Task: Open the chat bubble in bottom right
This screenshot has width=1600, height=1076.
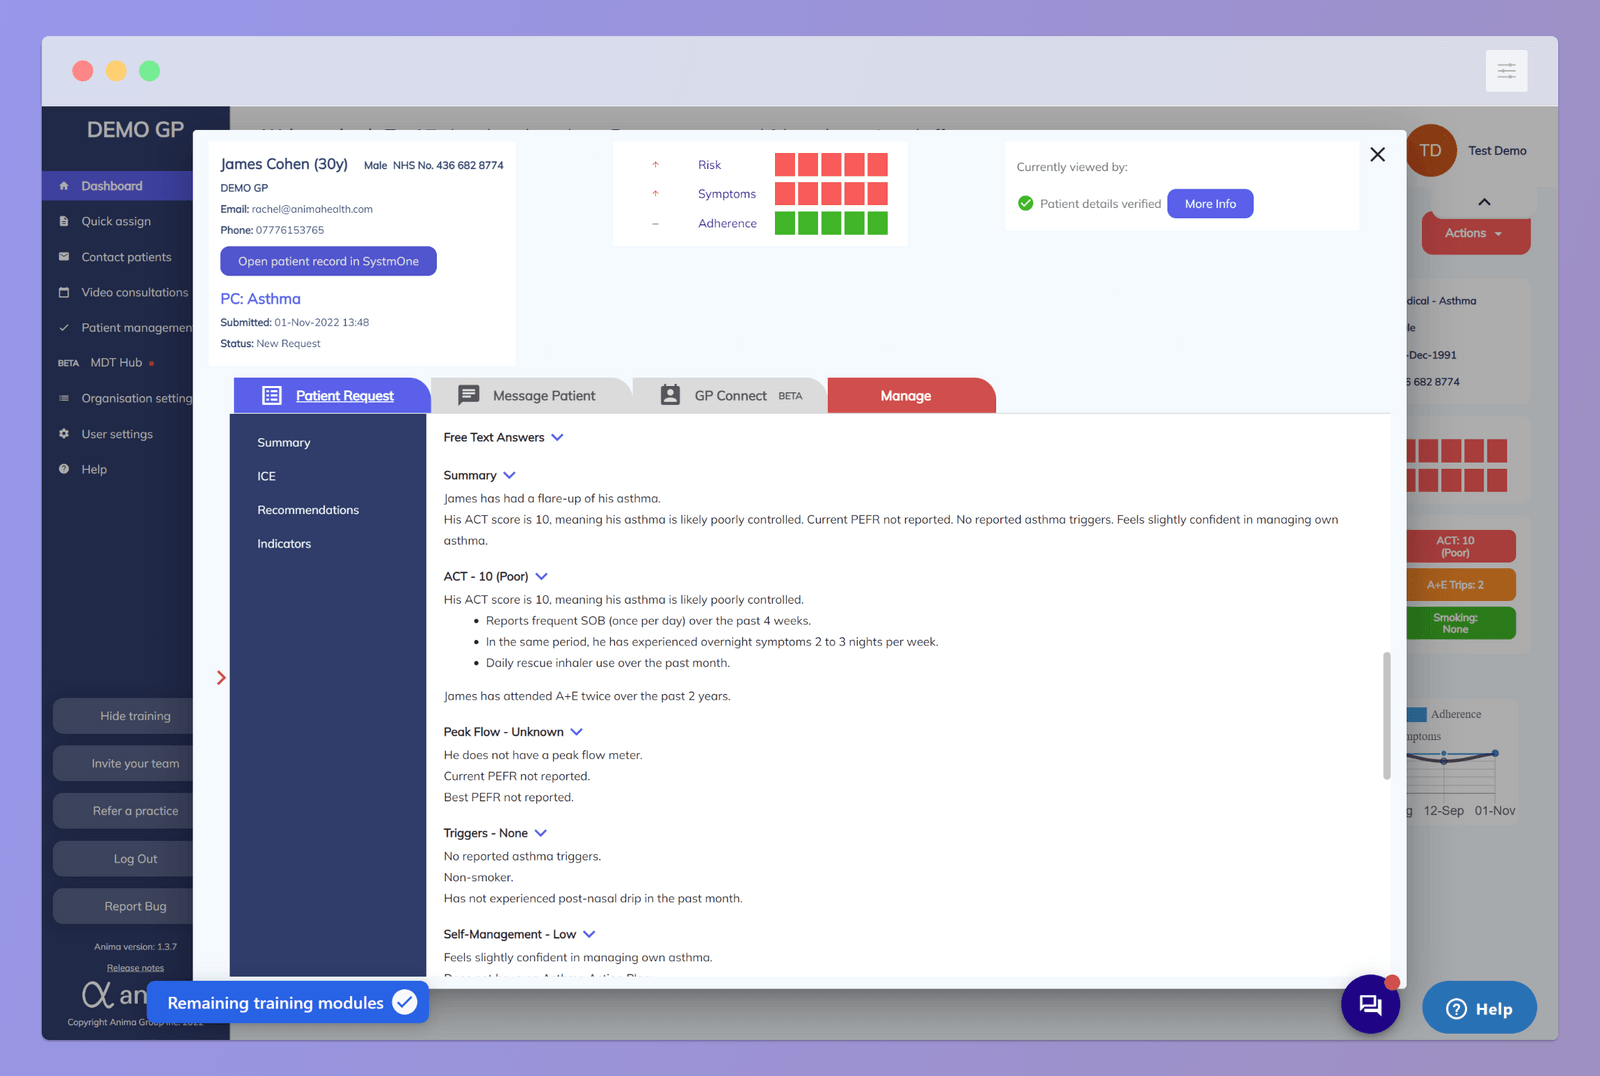Action: tap(1370, 1005)
